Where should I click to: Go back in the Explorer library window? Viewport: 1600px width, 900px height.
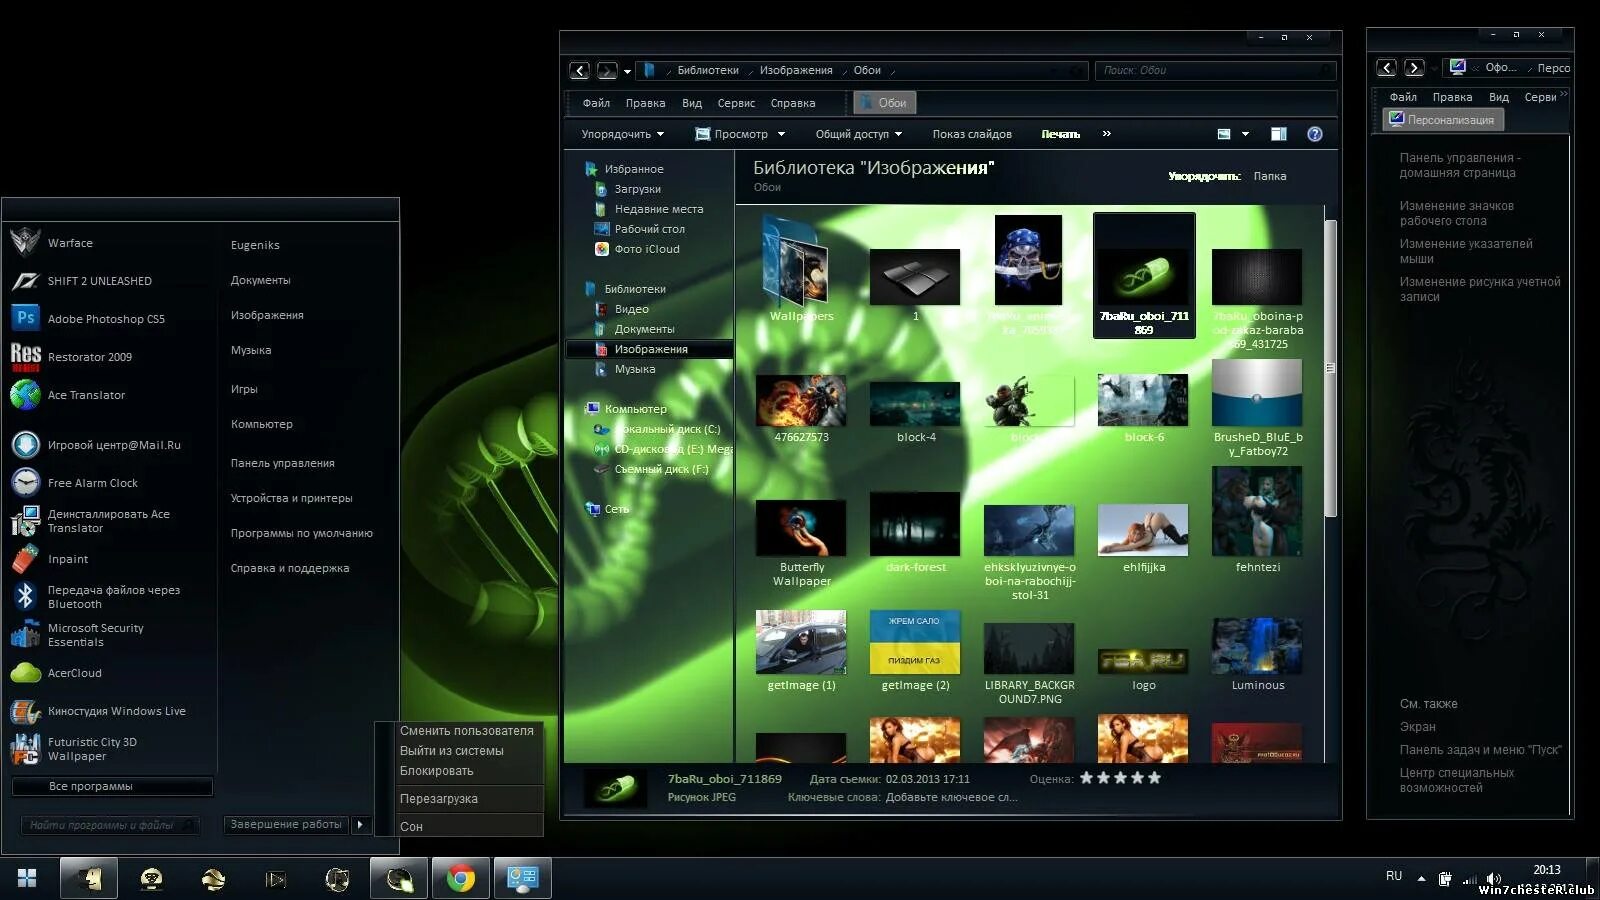click(580, 70)
